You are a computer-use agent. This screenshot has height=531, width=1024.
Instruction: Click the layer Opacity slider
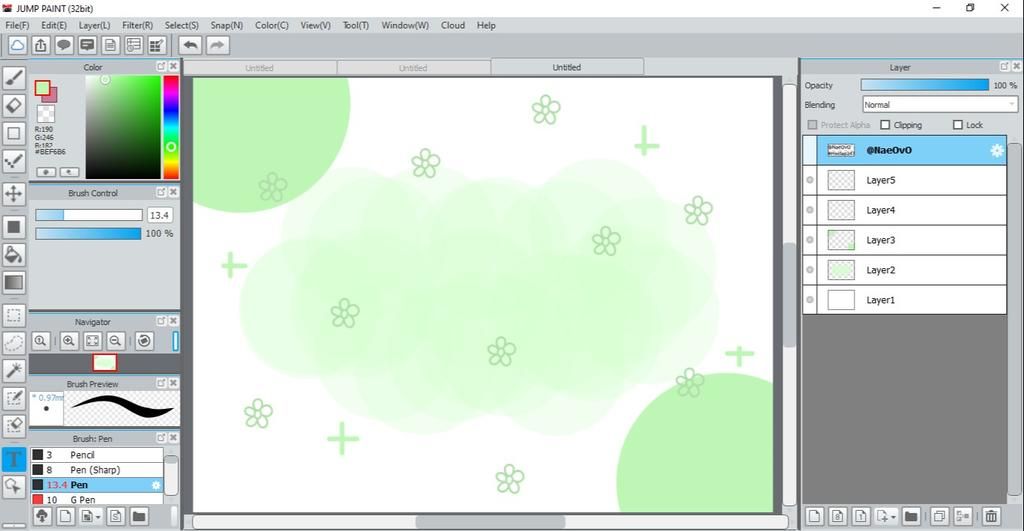coord(925,85)
